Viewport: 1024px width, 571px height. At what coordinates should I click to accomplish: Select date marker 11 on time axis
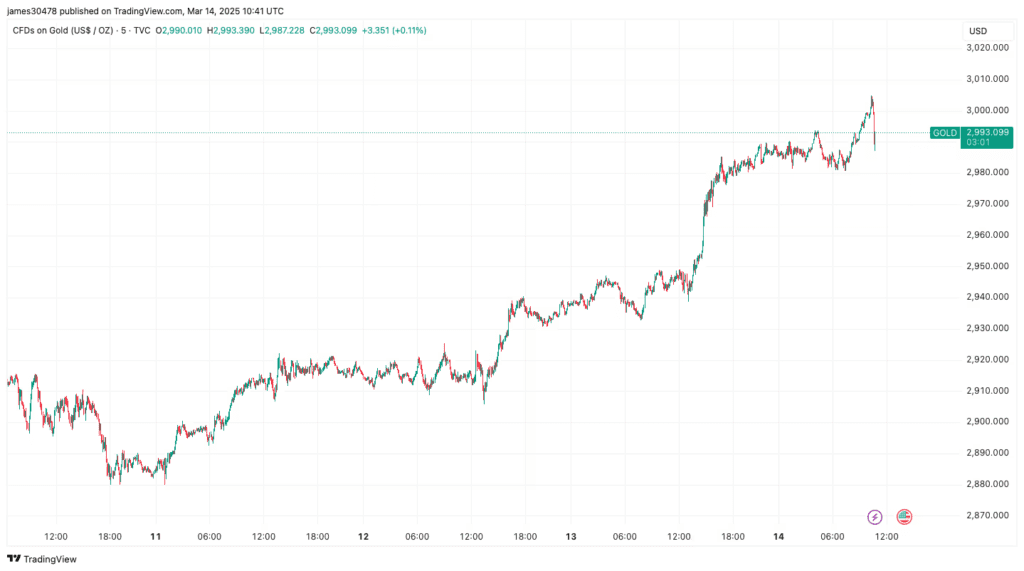(x=156, y=537)
